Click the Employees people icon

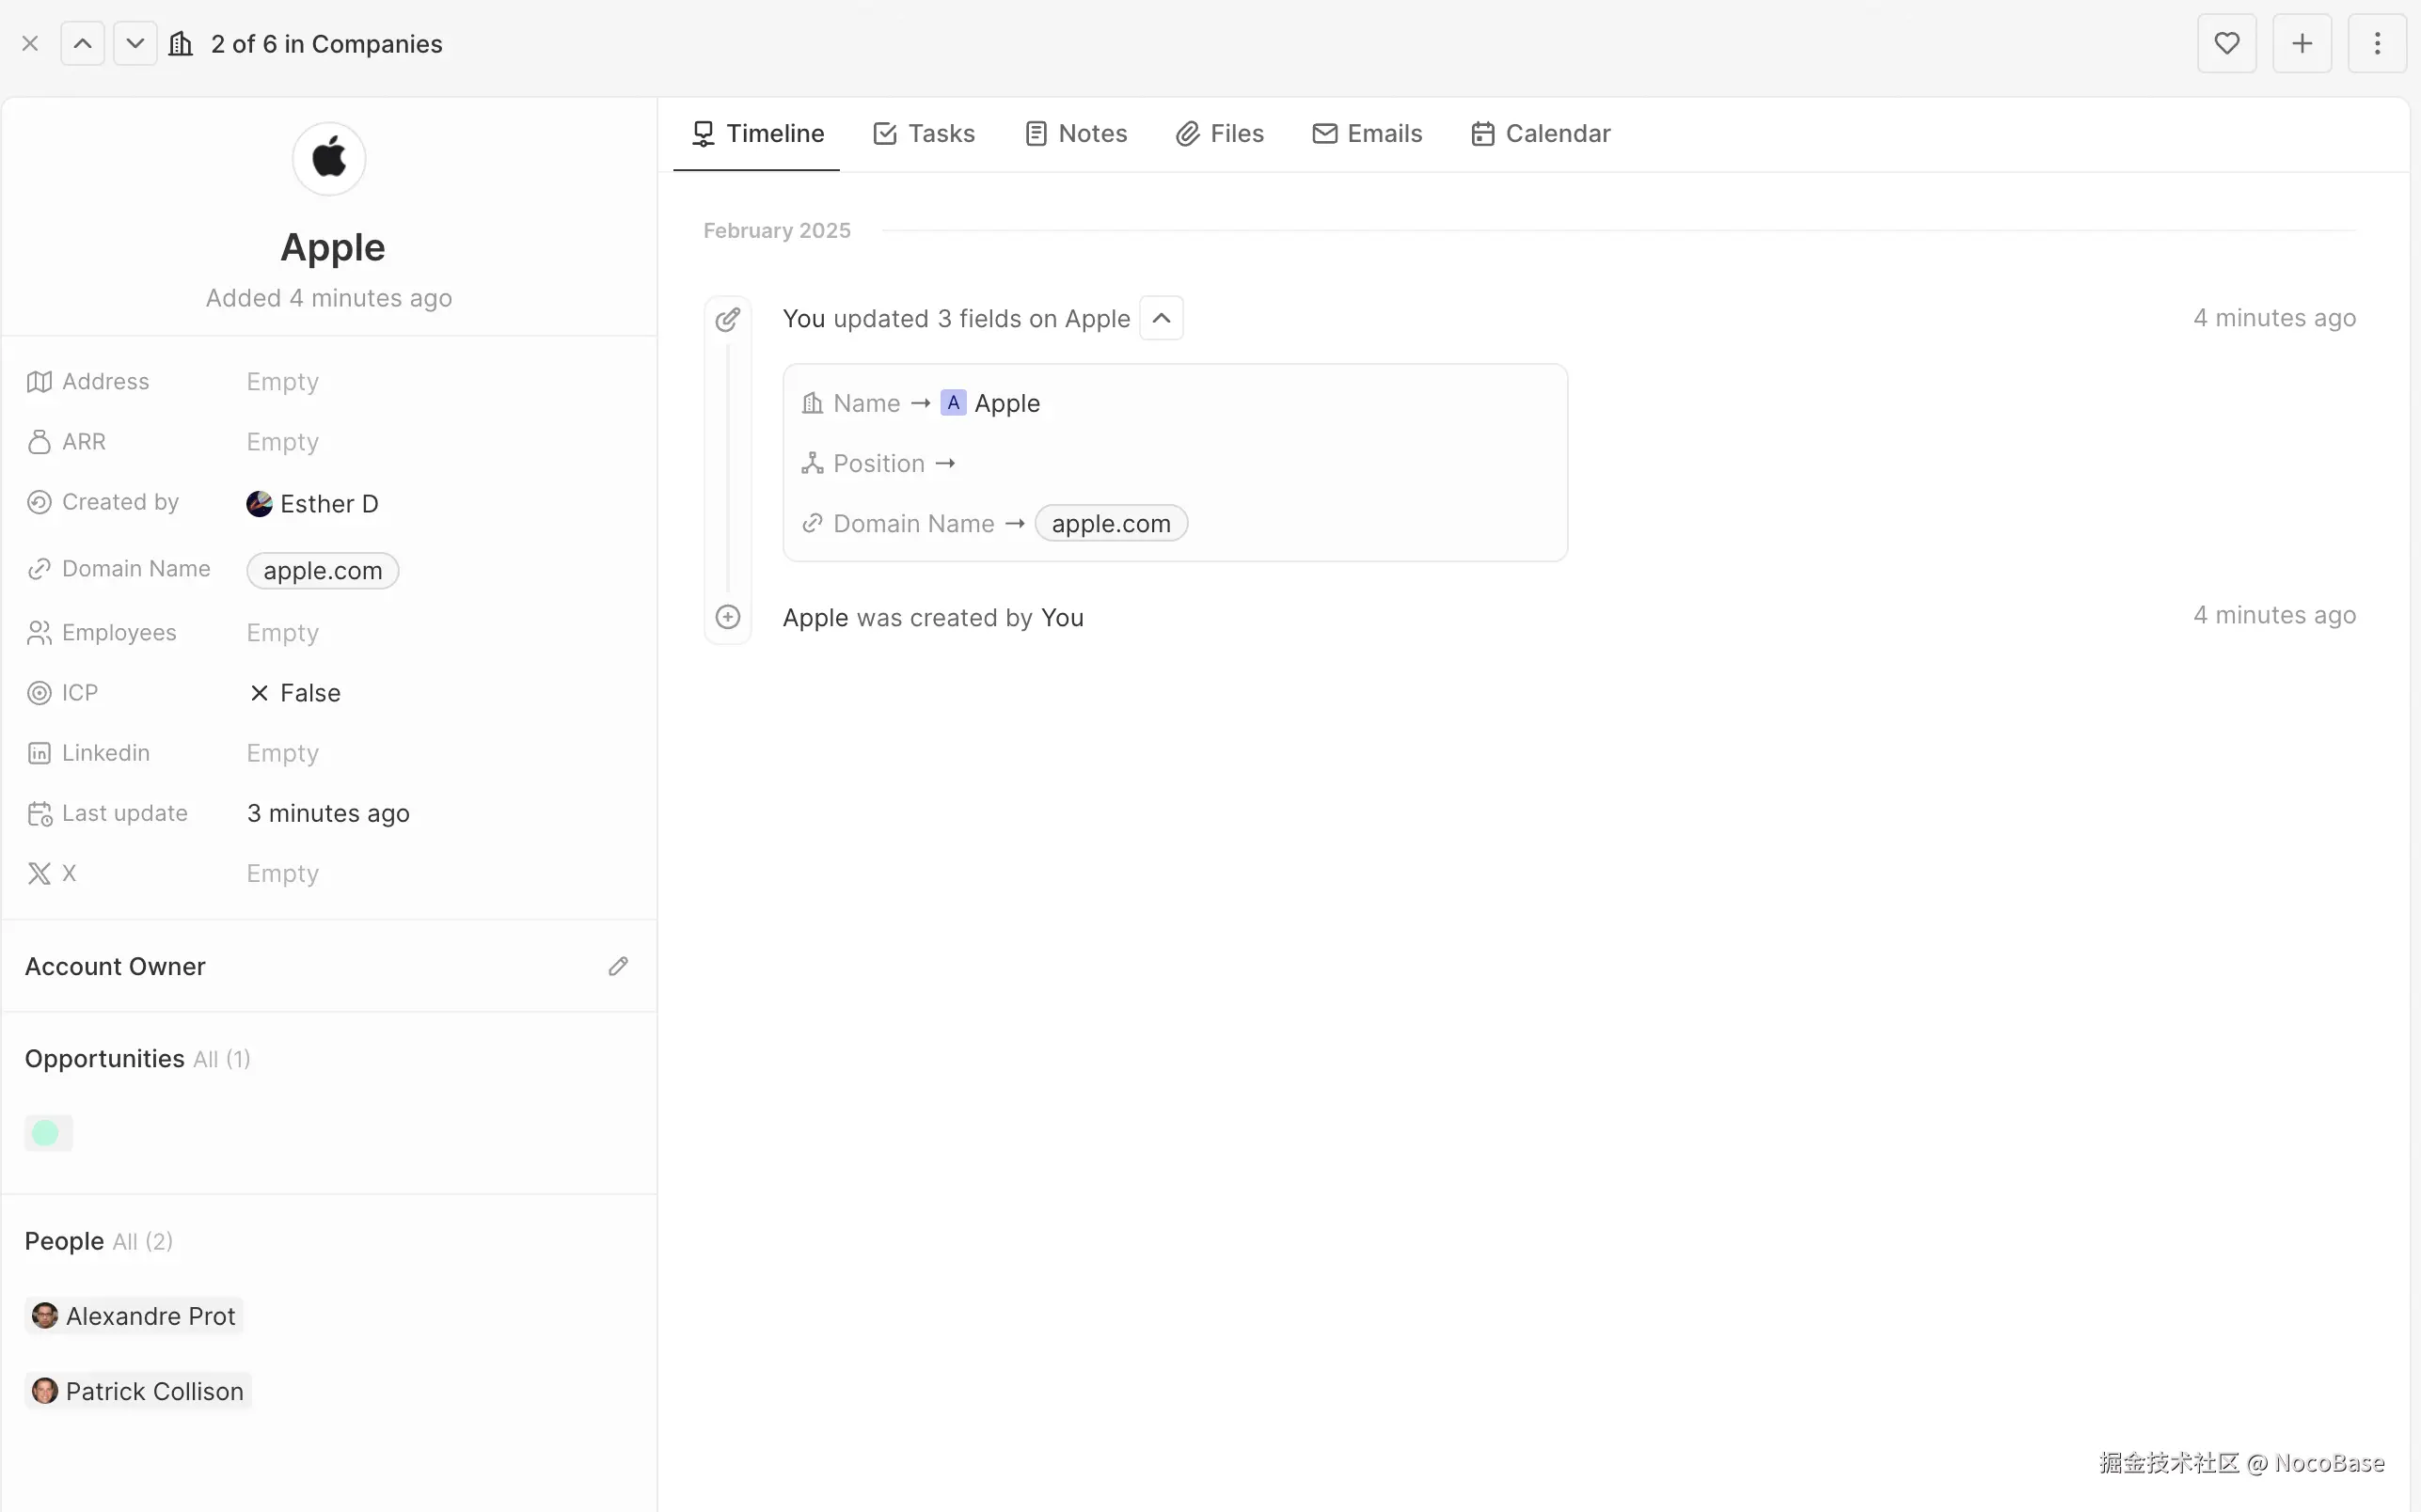click(39, 633)
